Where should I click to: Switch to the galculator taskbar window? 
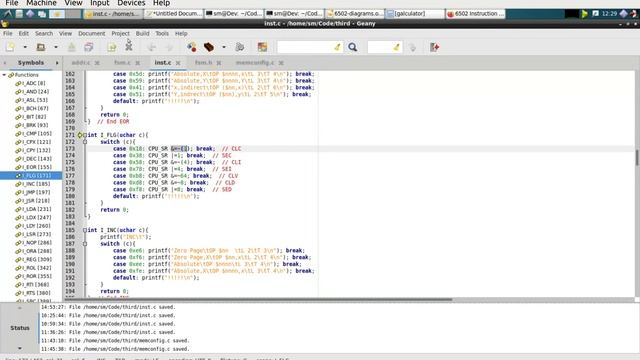(x=415, y=13)
